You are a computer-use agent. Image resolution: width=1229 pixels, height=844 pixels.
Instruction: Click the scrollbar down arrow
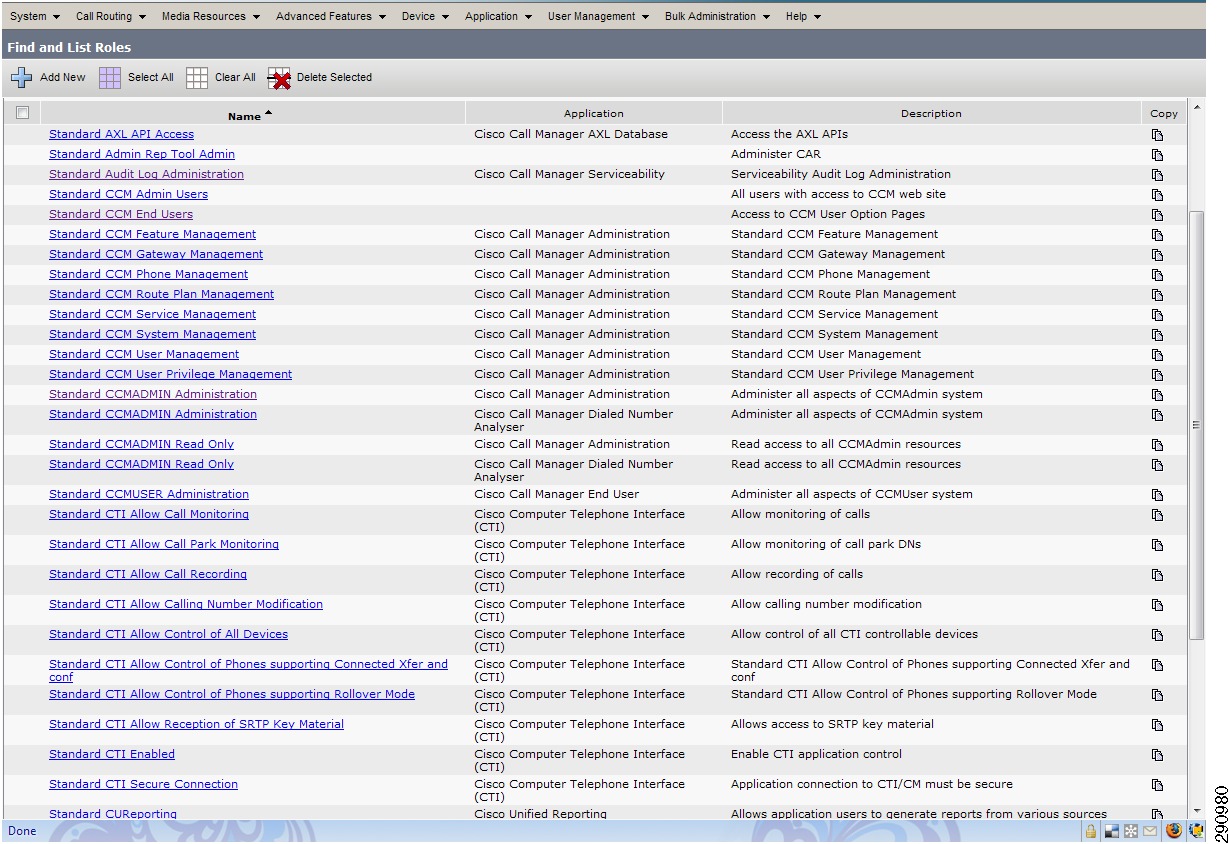(x=1197, y=811)
